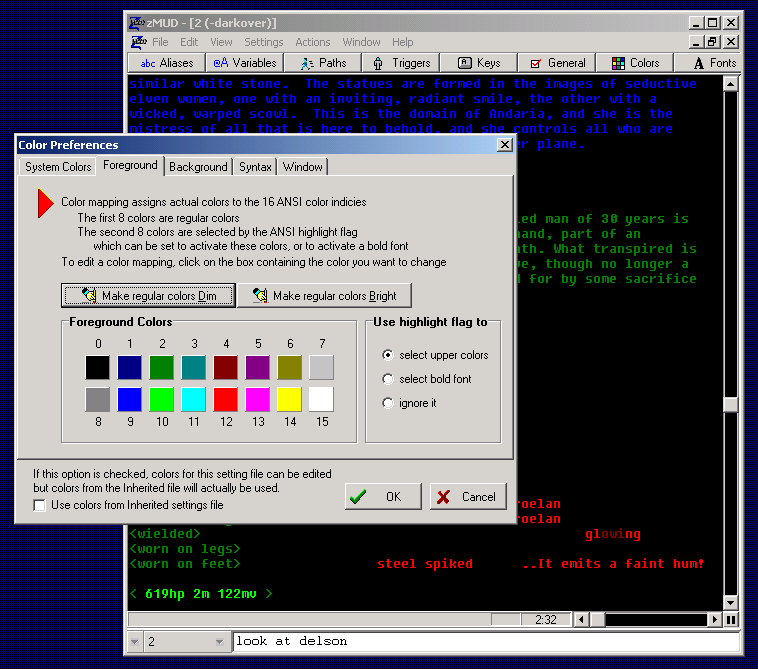Edit the teal color swatch 3

(x=193, y=367)
